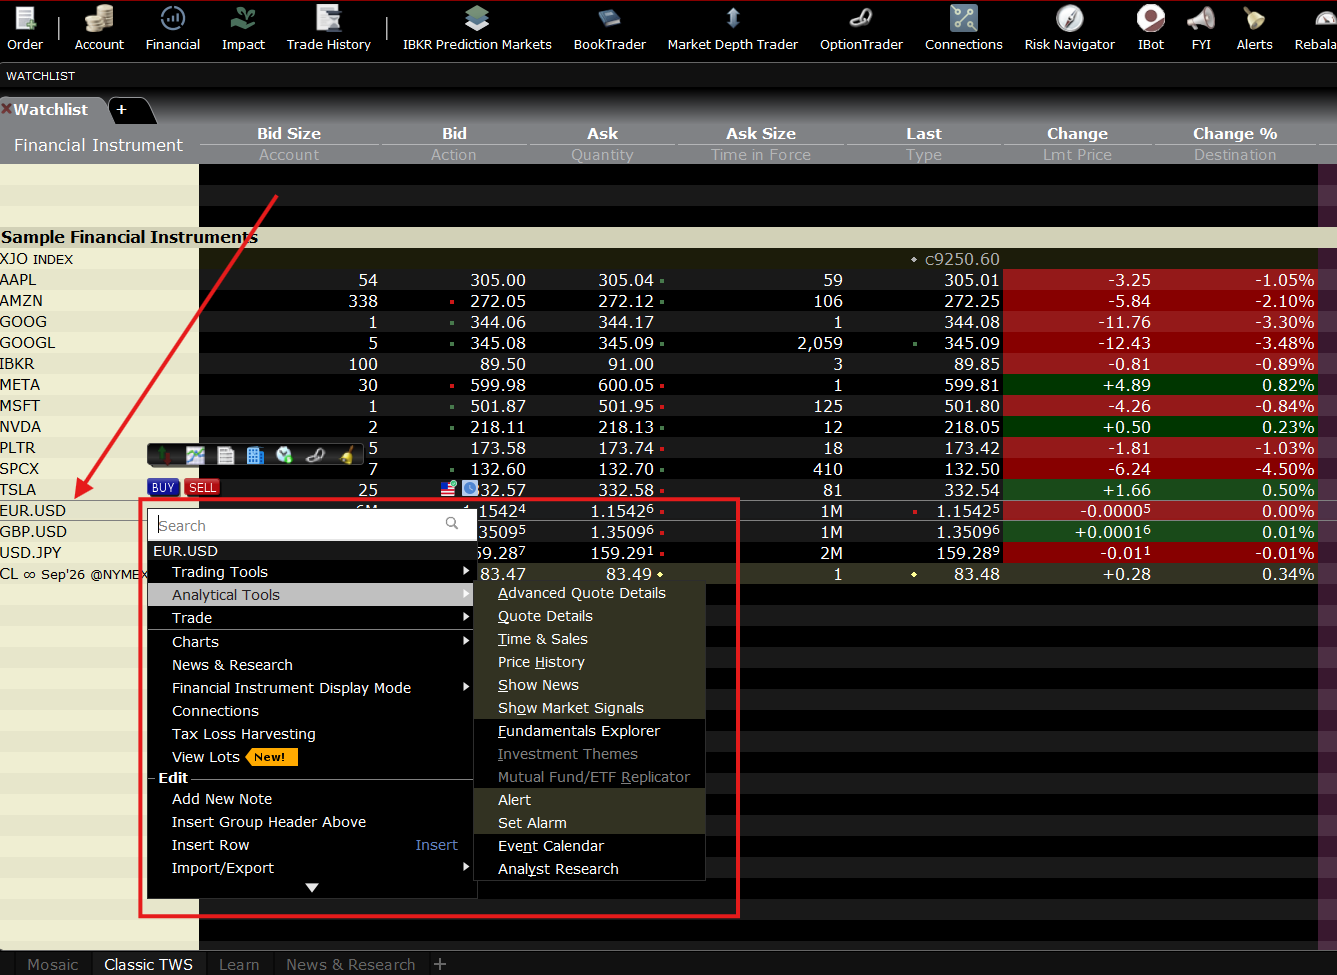
Task: Open the Learn tab
Action: click(239, 965)
